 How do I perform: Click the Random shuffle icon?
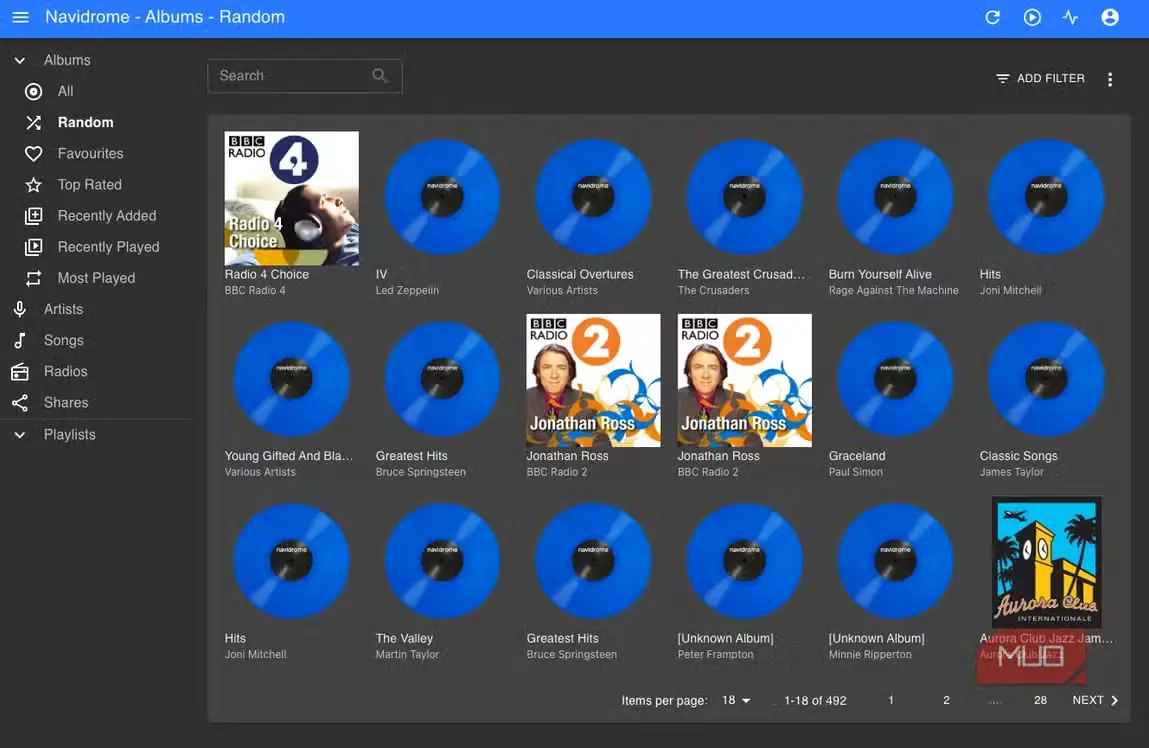click(x=33, y=122)
